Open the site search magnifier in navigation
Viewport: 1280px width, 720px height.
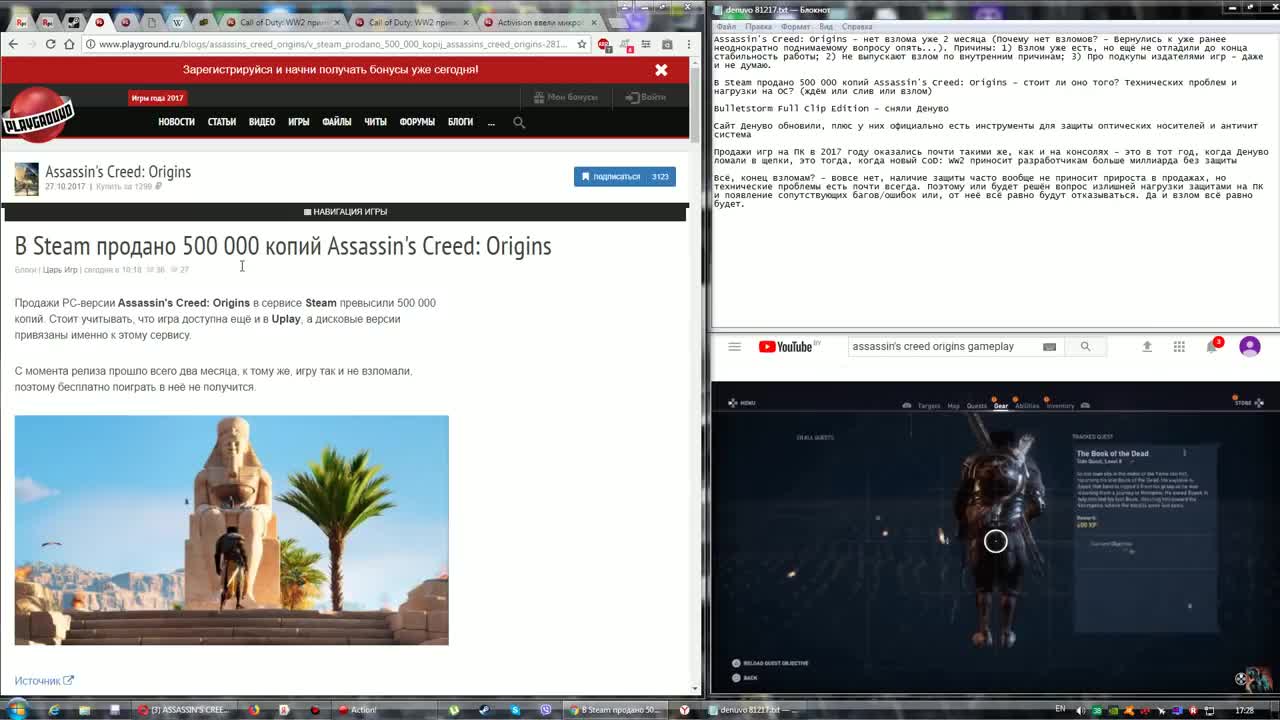(519, 122)
